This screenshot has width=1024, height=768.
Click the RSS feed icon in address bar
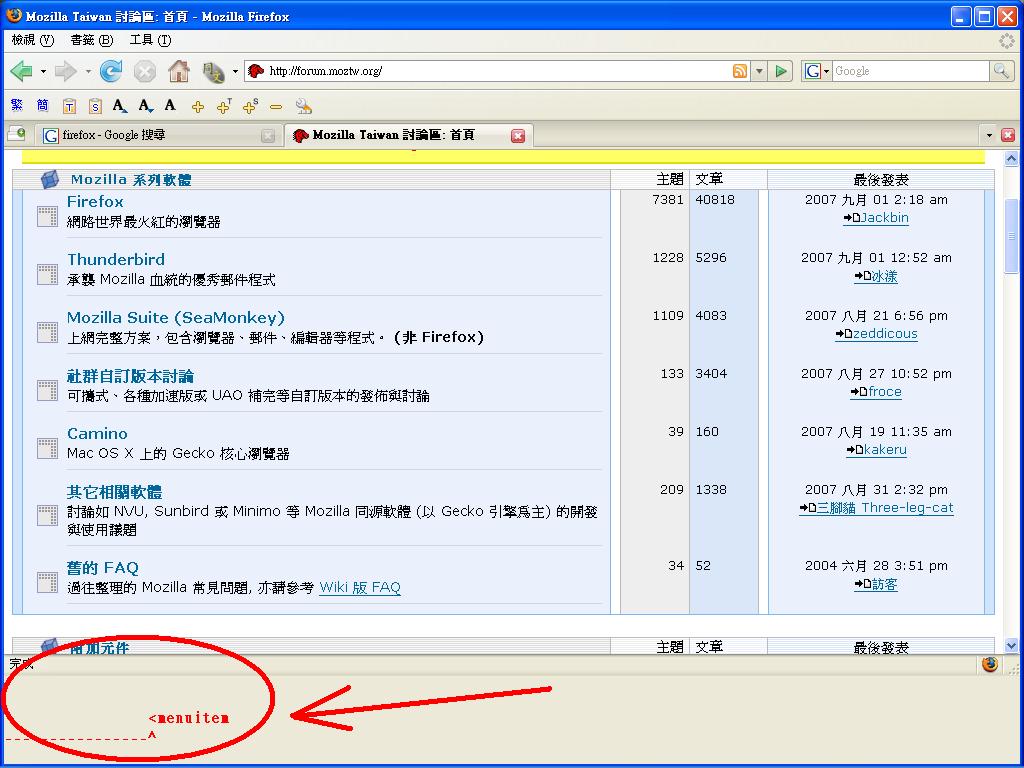pyautogui.click(x=740, y=71)
